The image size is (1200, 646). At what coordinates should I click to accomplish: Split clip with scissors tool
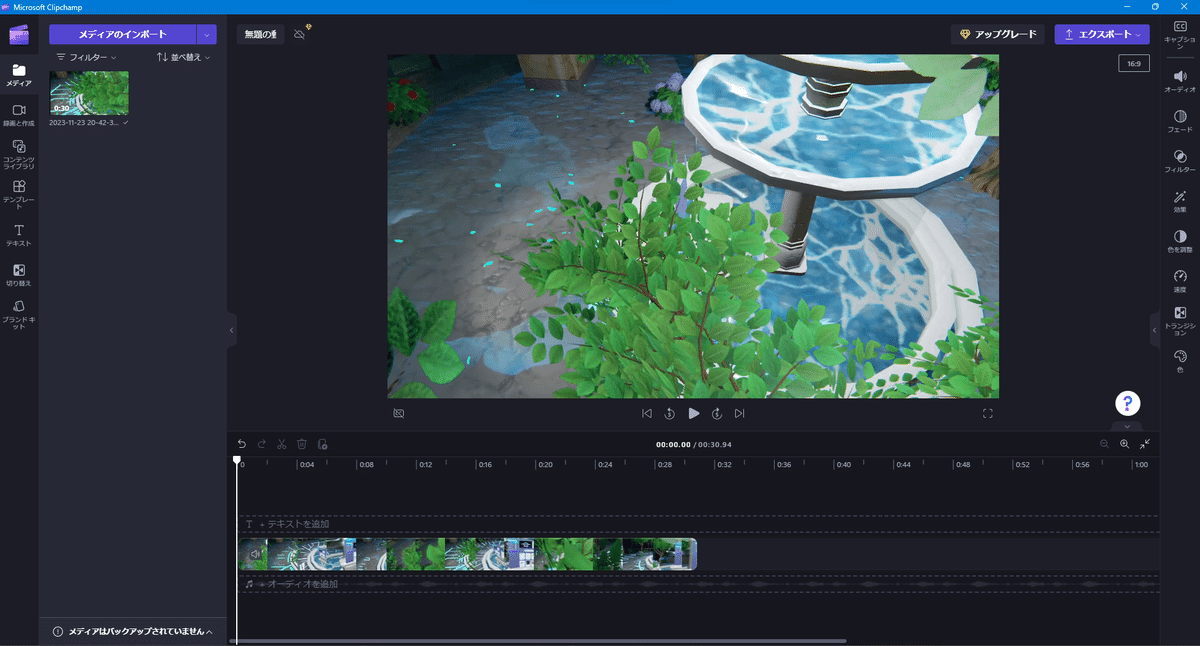[x=282, y=444]
